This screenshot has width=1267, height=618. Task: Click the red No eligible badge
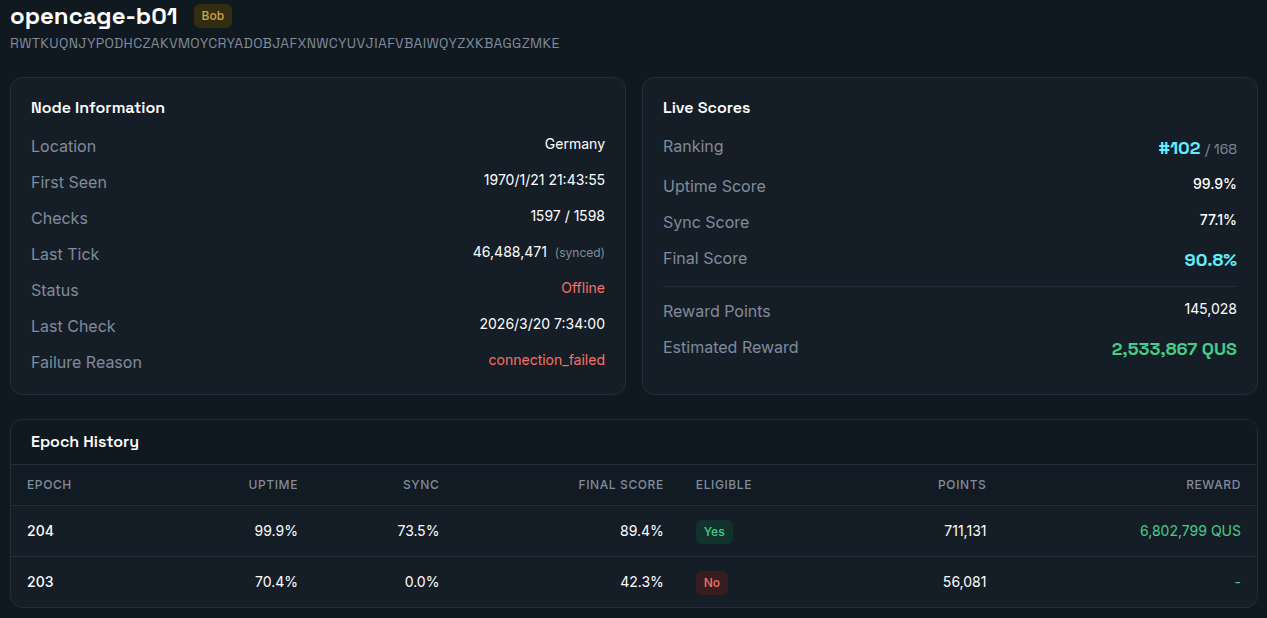tap(711, 583)
